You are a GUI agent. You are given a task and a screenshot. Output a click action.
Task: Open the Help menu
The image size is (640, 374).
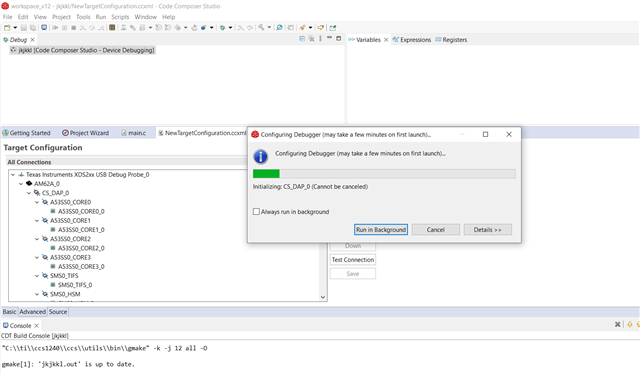pos(168,17)
